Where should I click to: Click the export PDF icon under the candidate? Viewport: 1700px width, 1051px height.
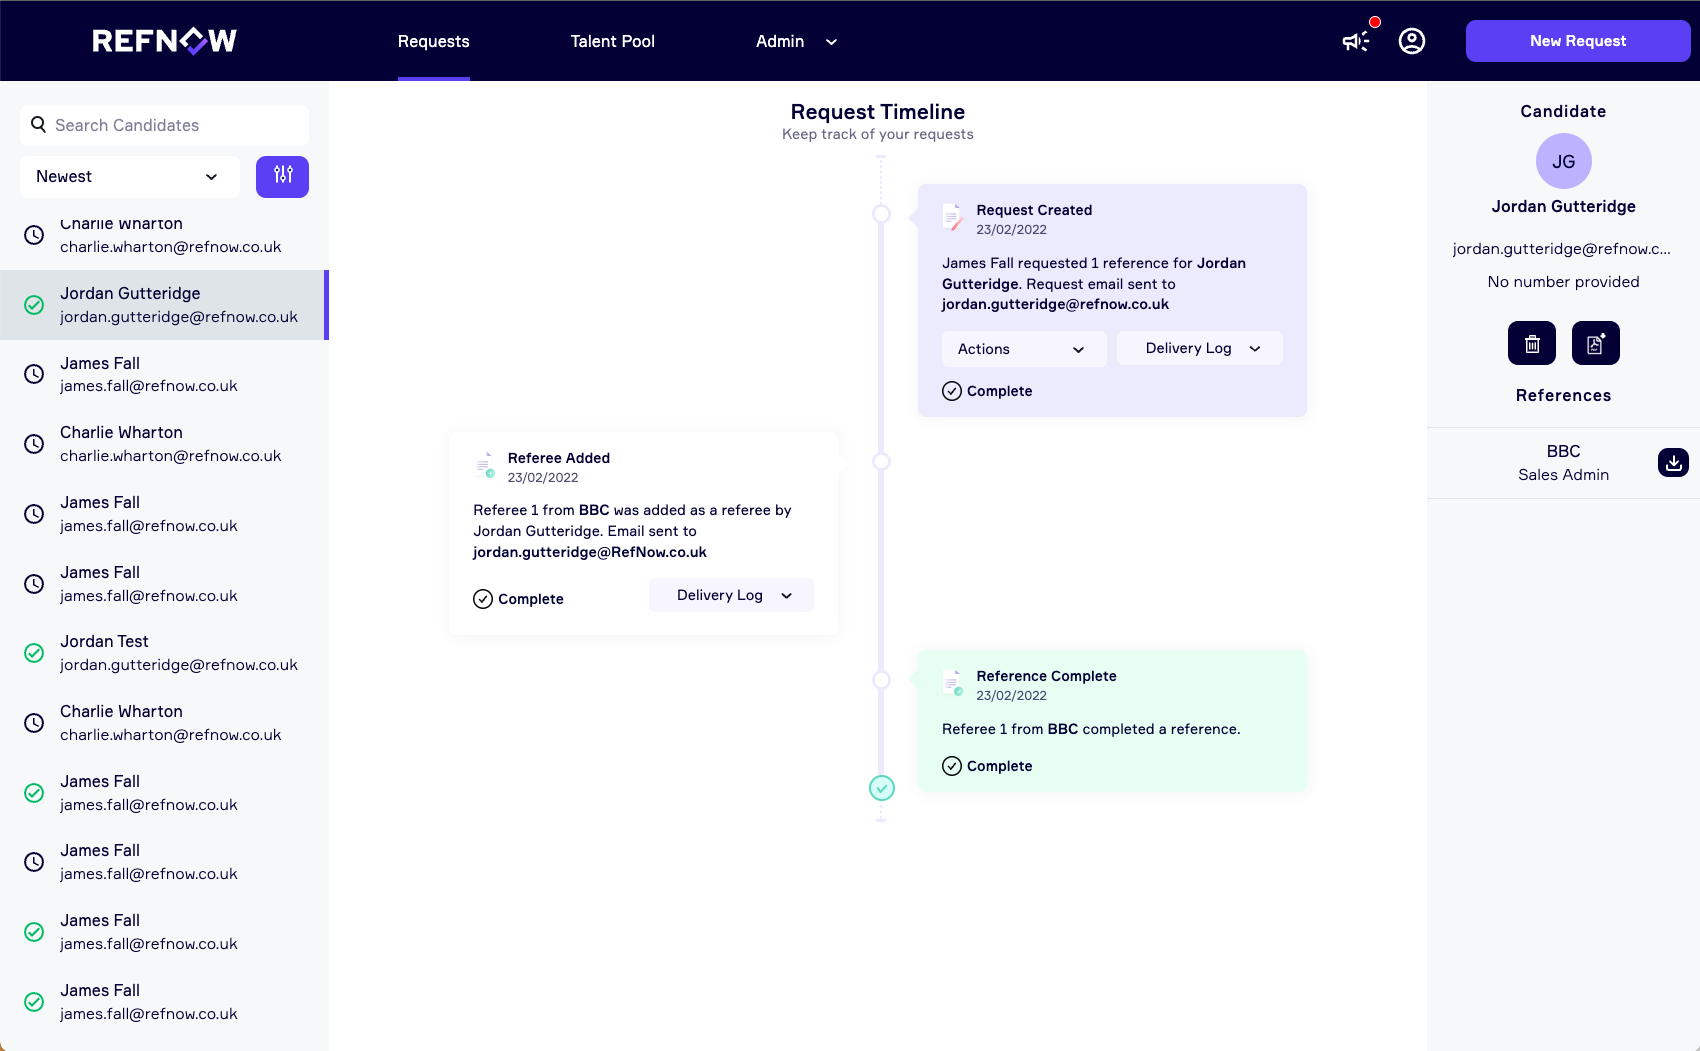(1595, 342)
